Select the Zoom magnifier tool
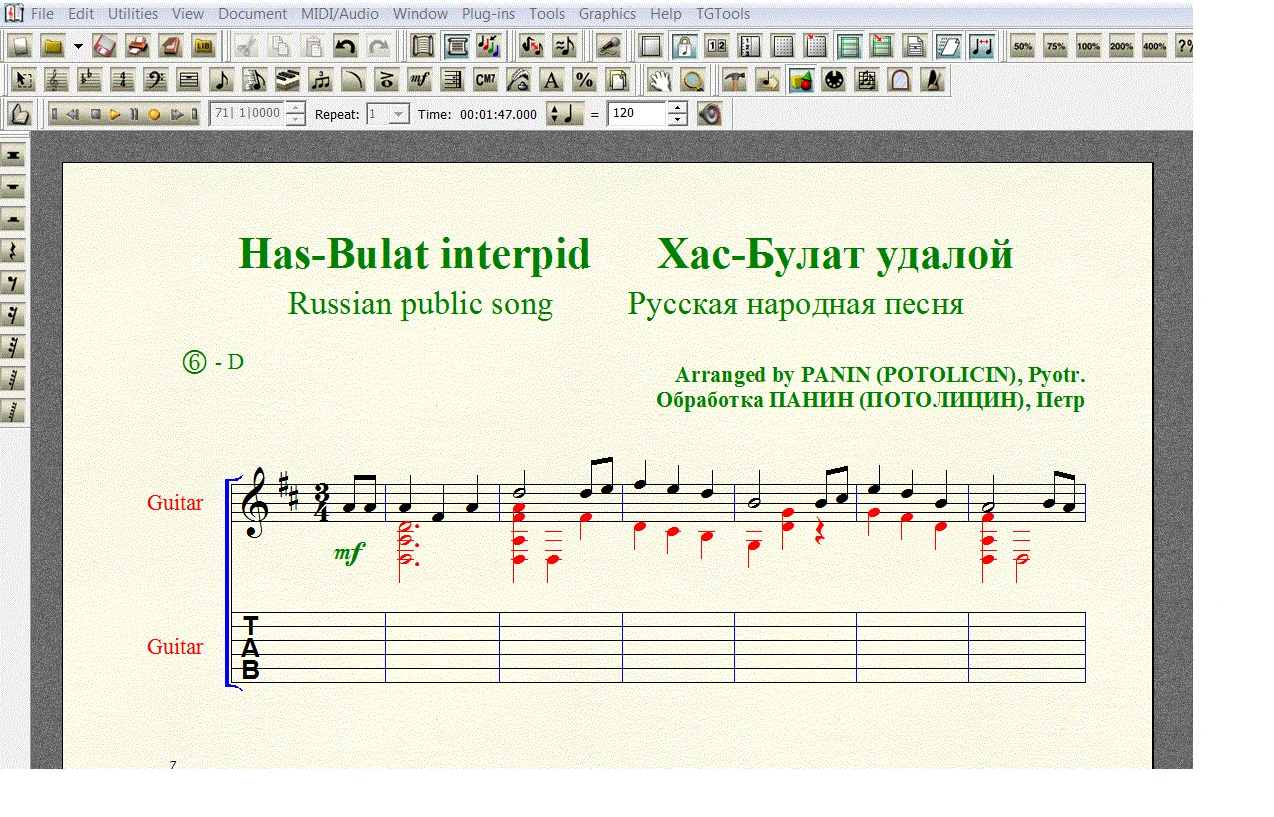This screenshot has width=1274, height=817. (691, 80)
